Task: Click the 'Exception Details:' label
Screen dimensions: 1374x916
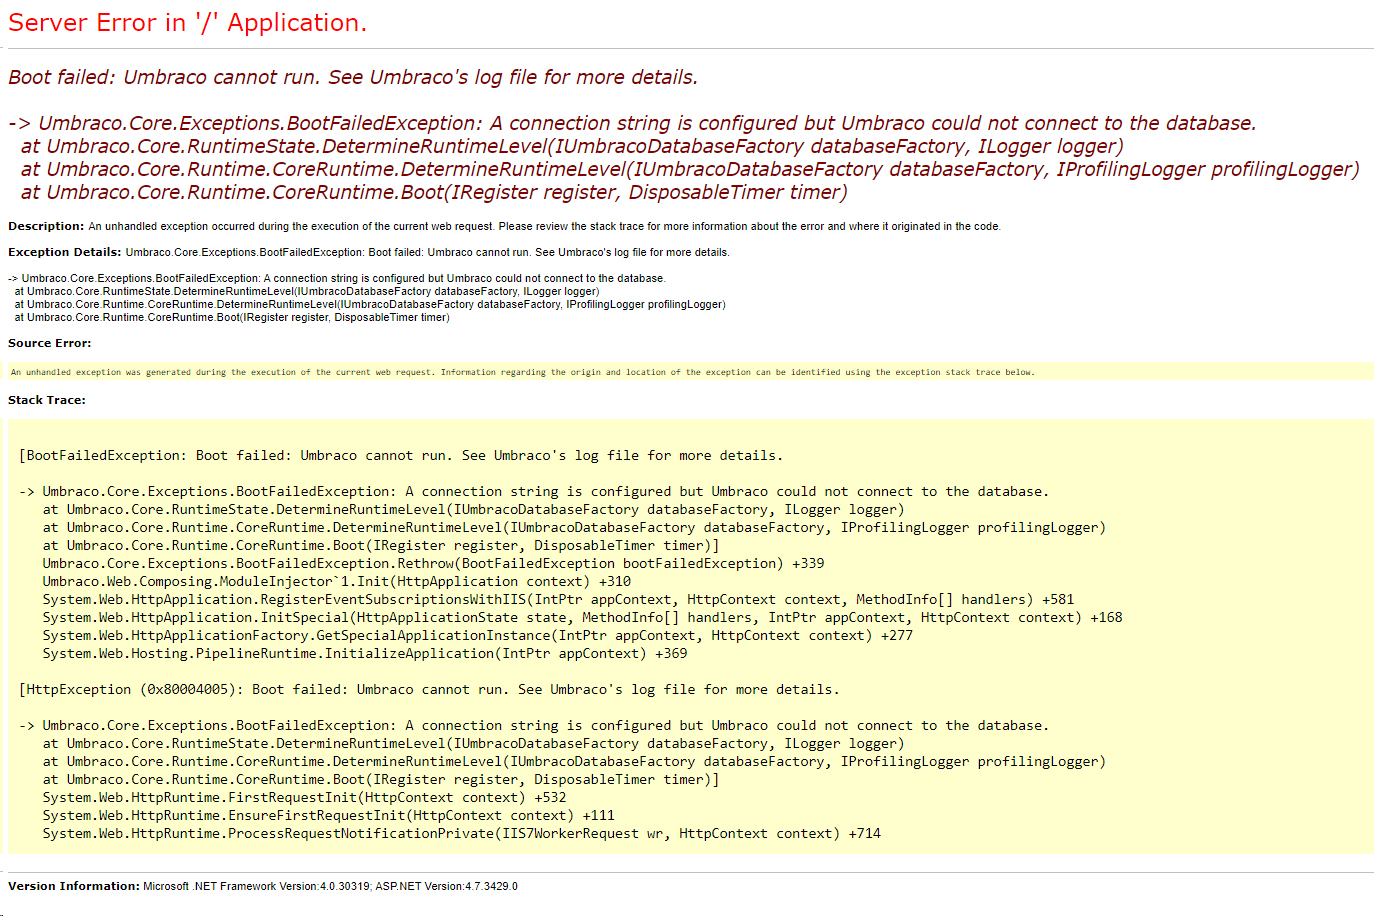Action: coord(64,252)
